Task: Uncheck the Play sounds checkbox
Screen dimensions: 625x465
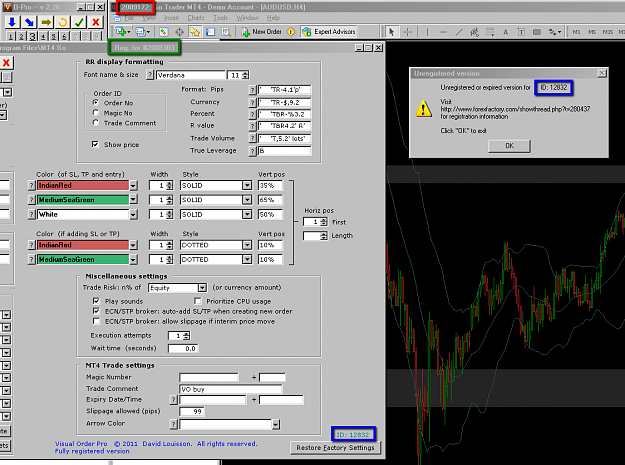Action: [96, 301]
